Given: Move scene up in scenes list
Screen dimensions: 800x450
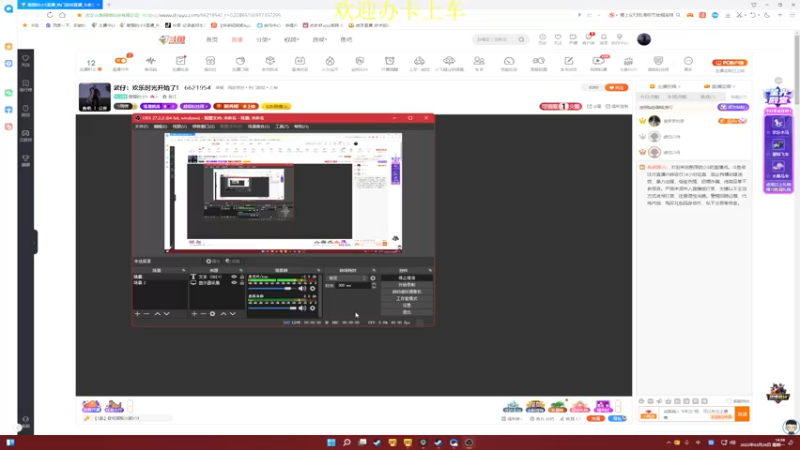Looking at the screenshot, I should 158,314.
